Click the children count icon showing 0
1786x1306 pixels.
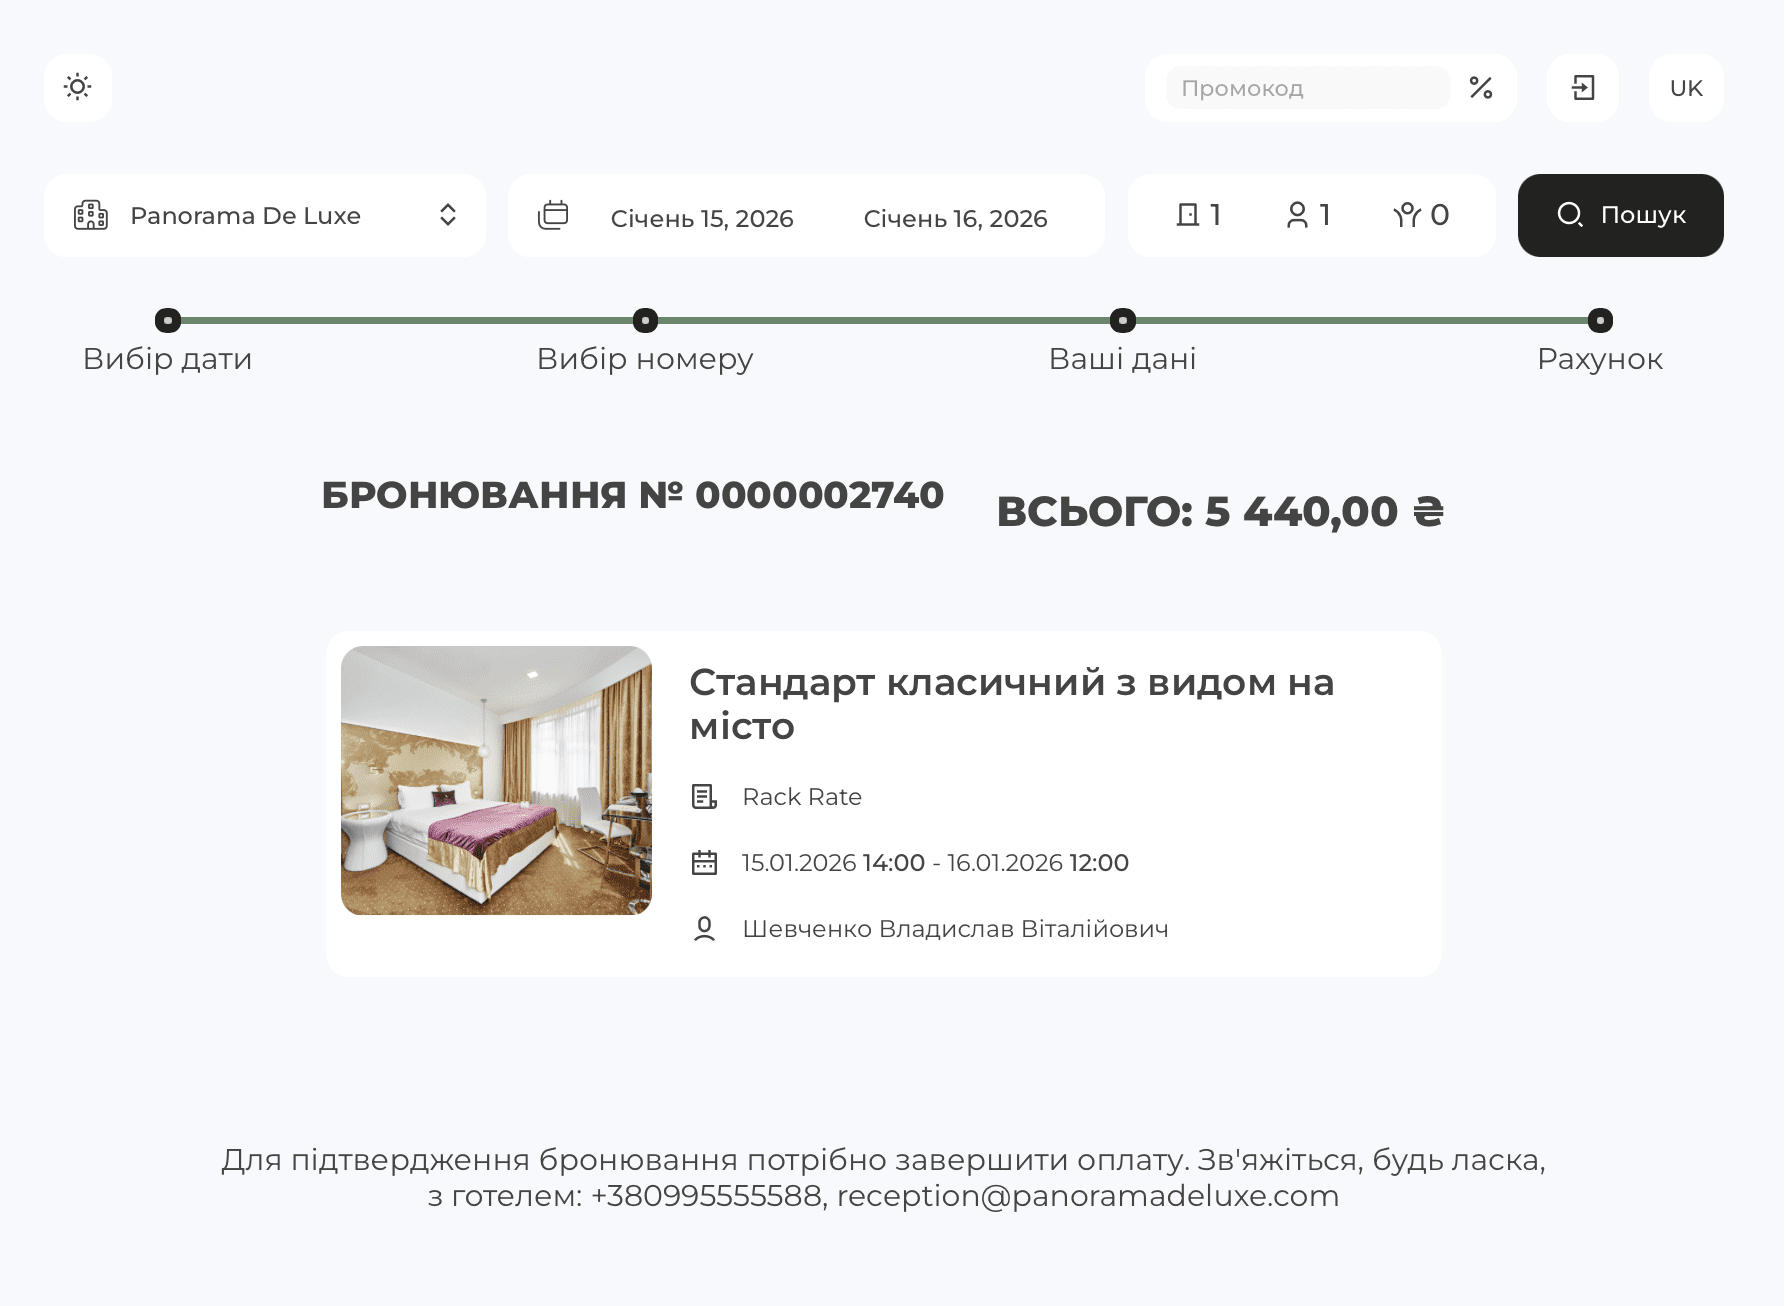[1408, 215]
